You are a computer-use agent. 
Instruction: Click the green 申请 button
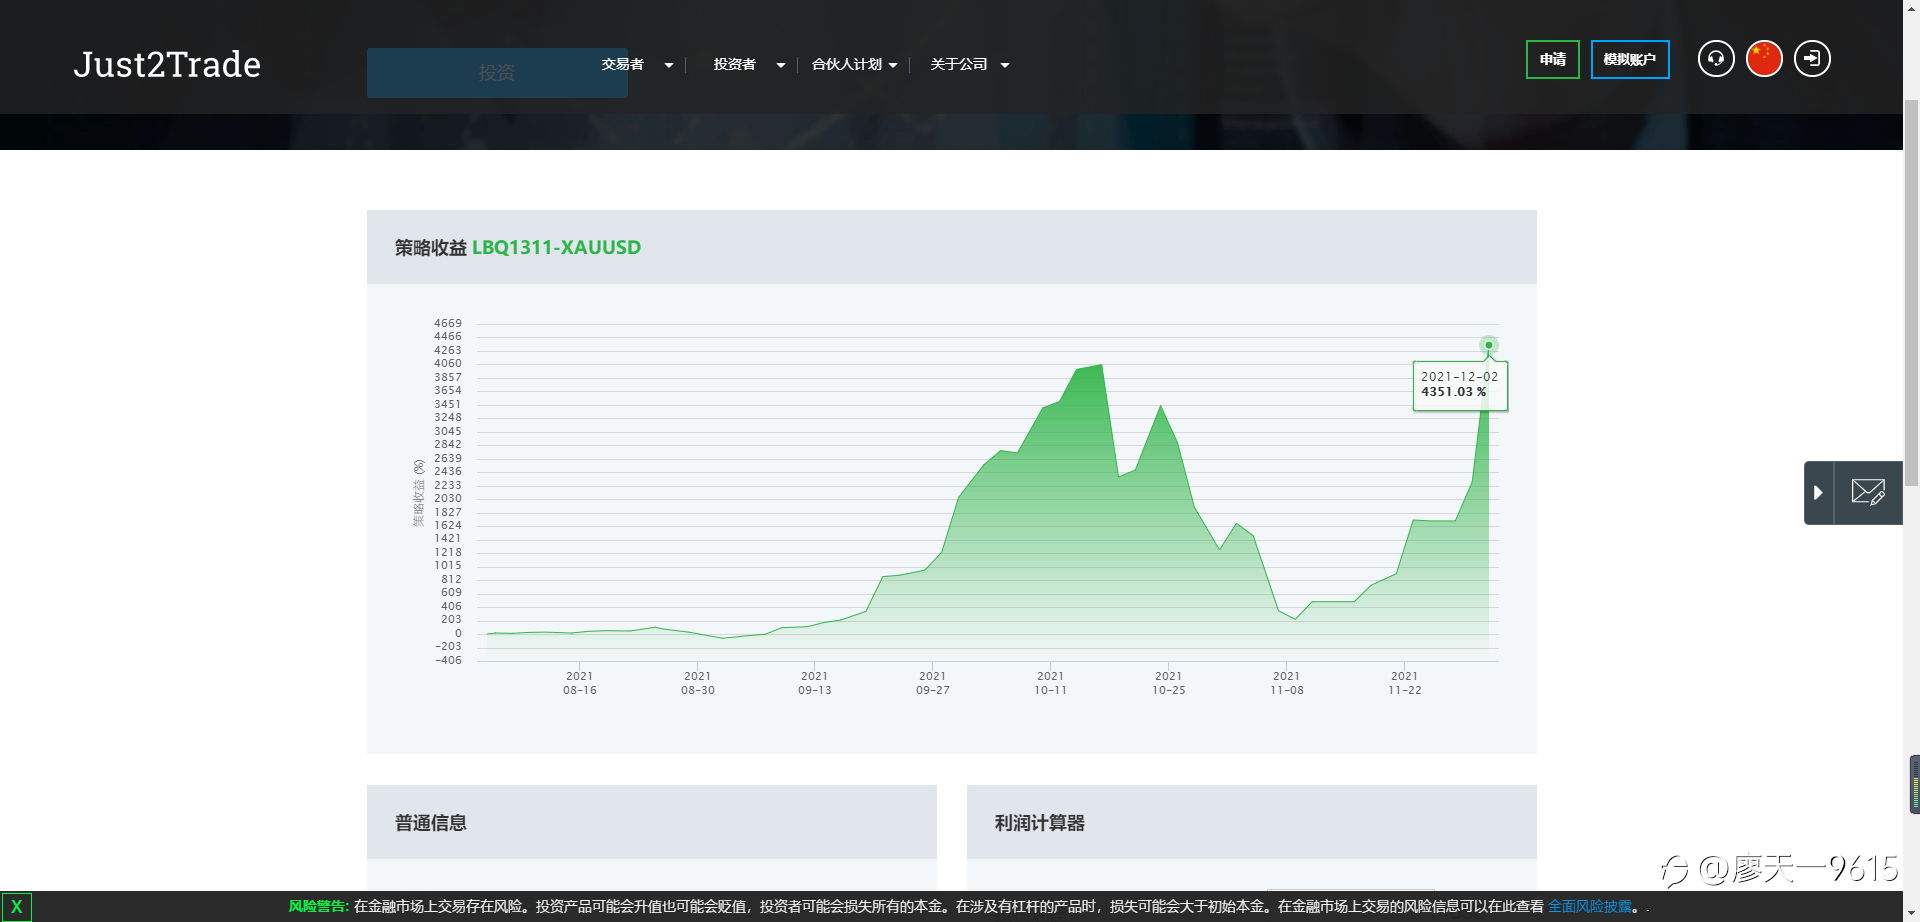1552,59
